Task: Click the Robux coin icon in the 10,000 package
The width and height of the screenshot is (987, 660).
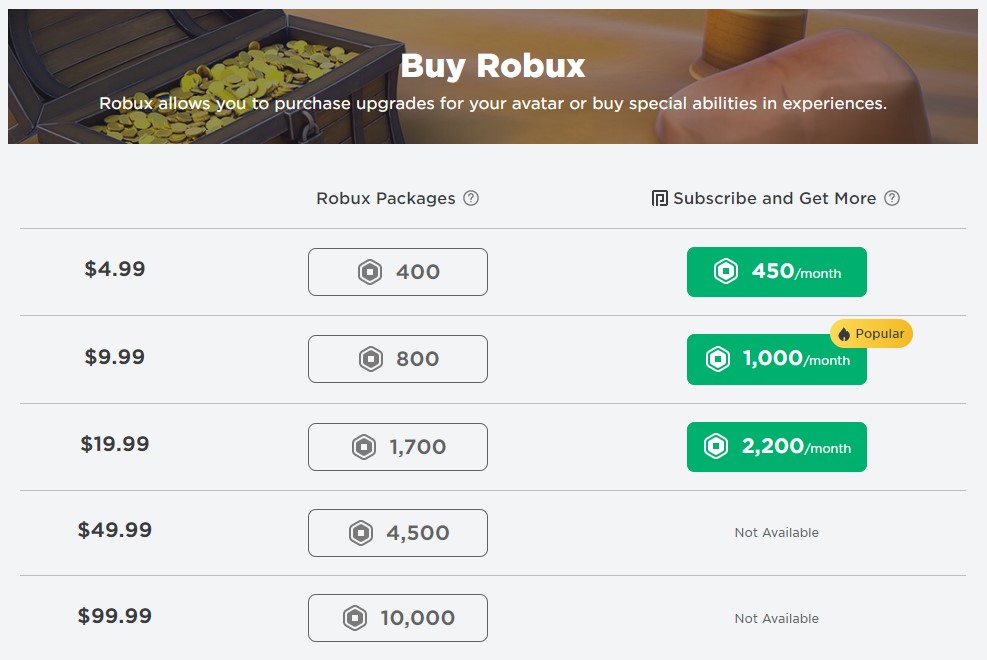Action: point(354,619)
